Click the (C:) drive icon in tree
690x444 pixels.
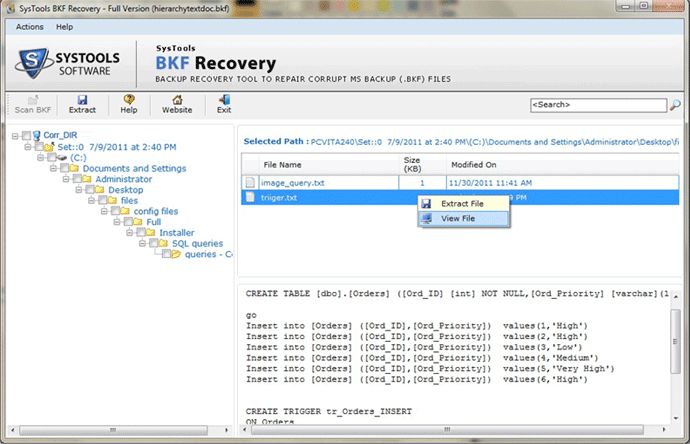(x=62, y=158)
